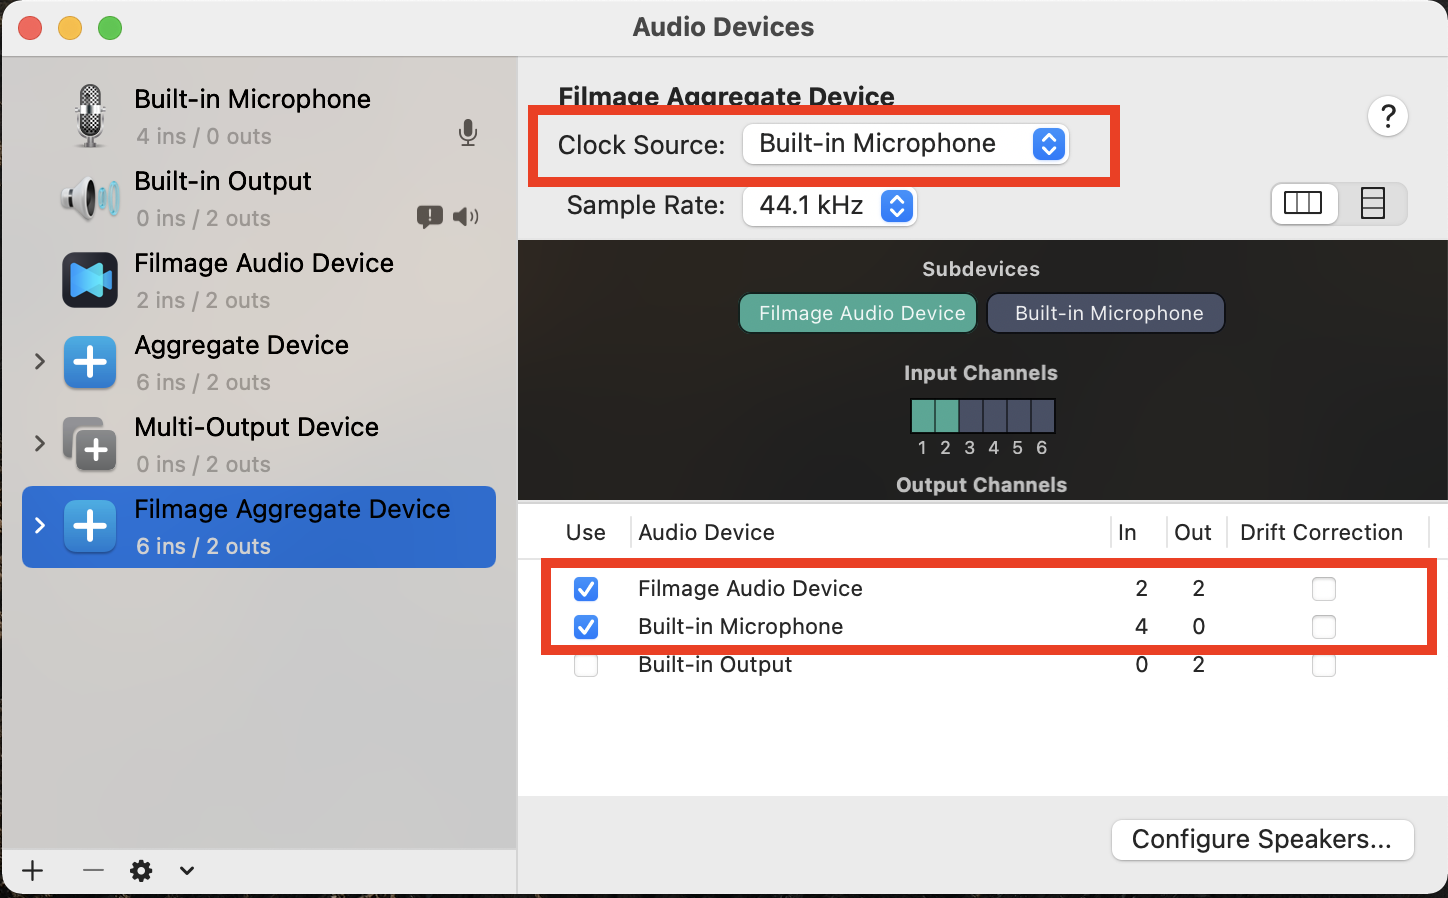This screenshot has width=1448, height=898.
Task: Add a new device with plus button
Action: (x=33, y=871)
